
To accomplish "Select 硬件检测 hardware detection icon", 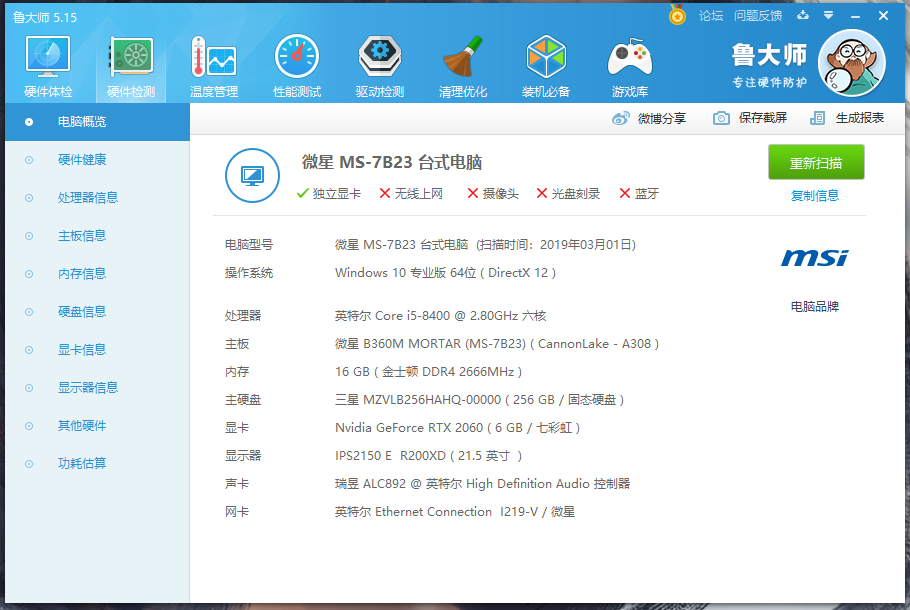I will click(x=131, y=66).
